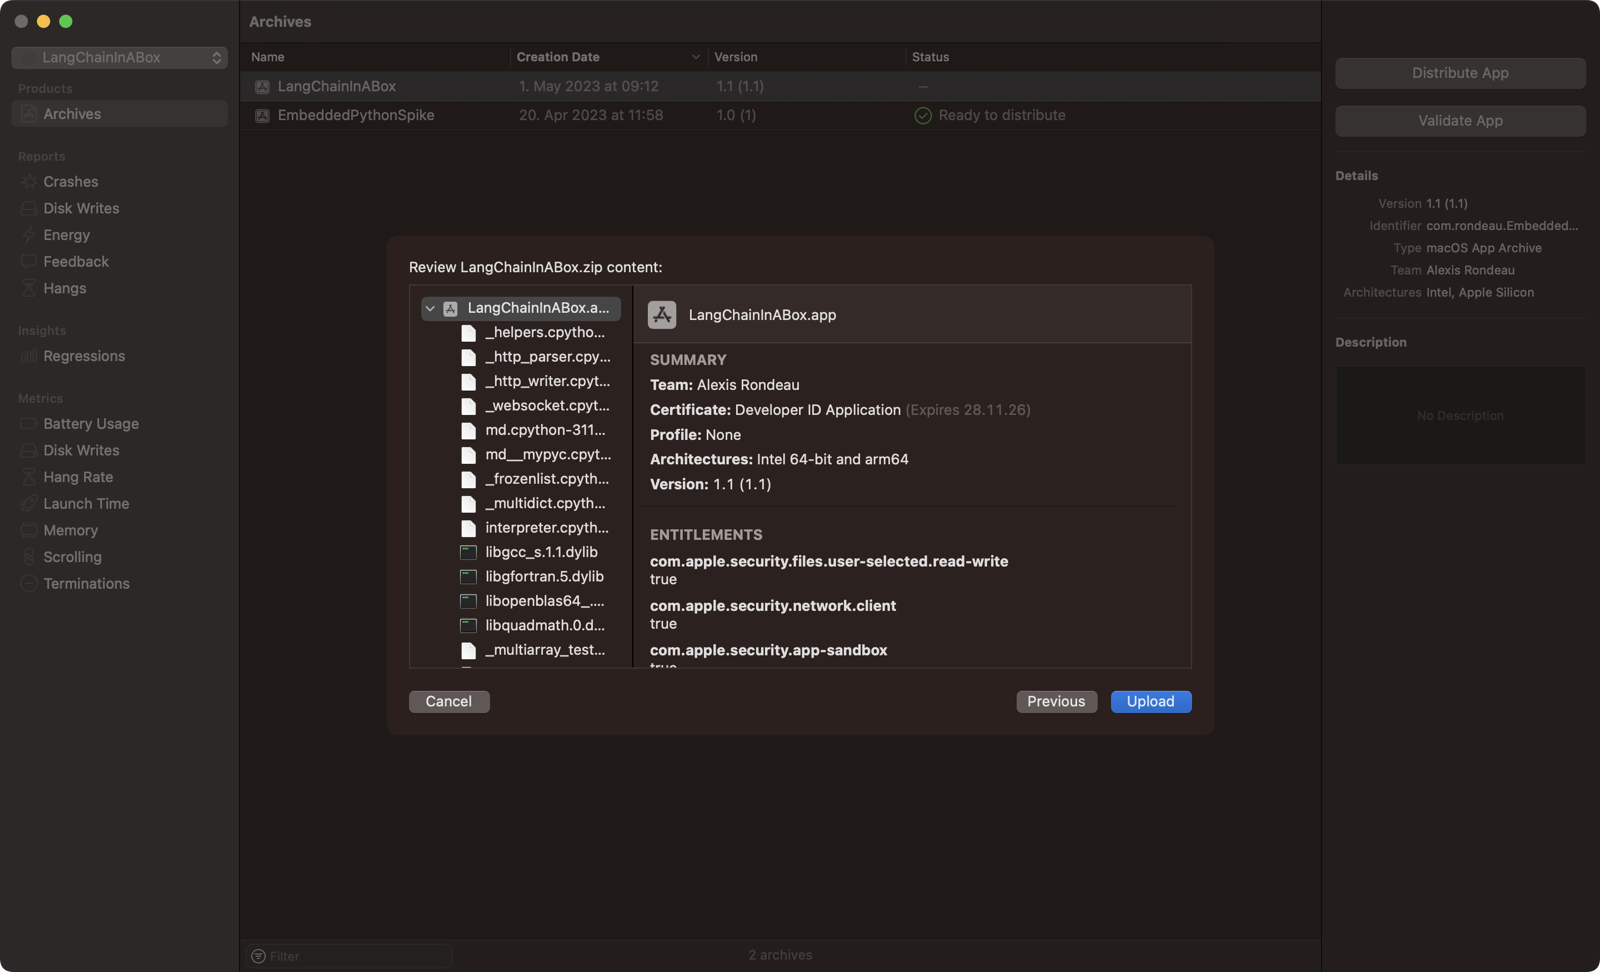Click the Hangs hourglass icon
The image size is (1600, 972).
click(x=29, y=288)
